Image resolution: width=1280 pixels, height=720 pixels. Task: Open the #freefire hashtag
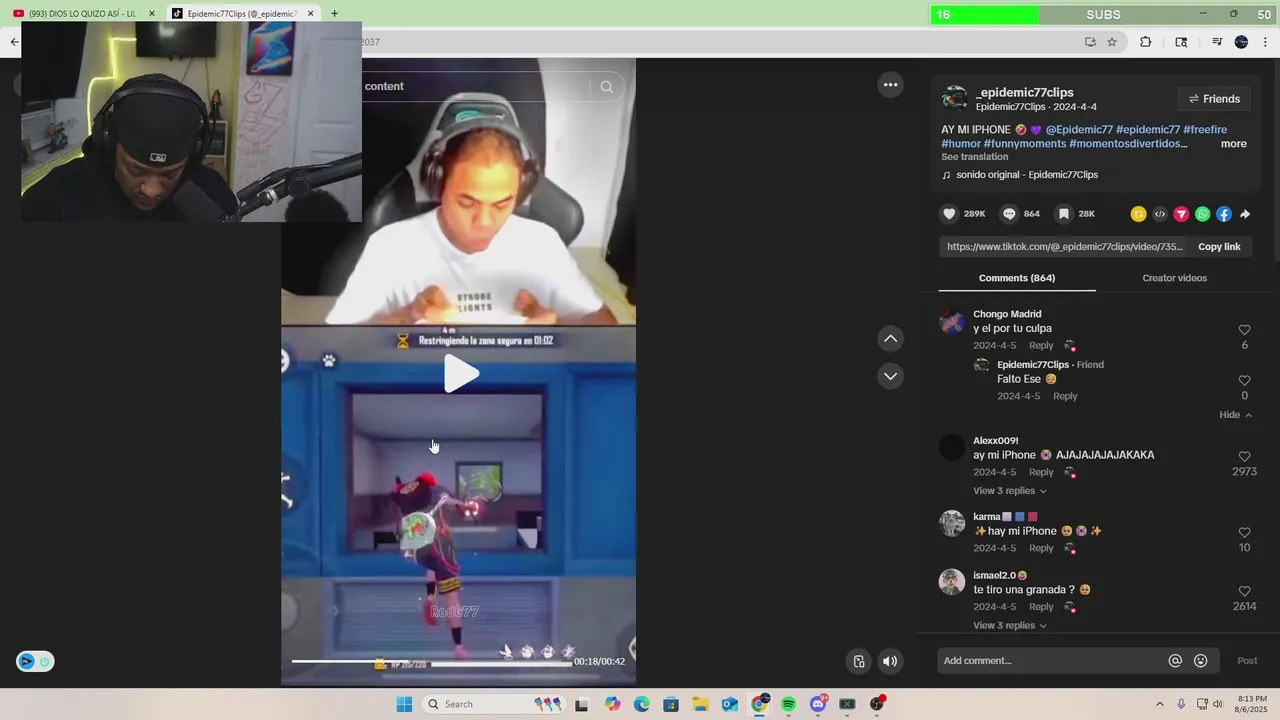pos(1205,130)
